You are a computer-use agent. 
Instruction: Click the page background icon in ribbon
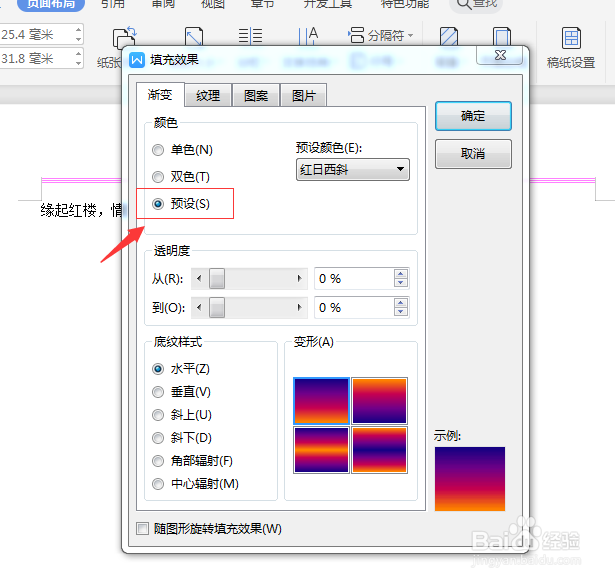tap(449, 36)
